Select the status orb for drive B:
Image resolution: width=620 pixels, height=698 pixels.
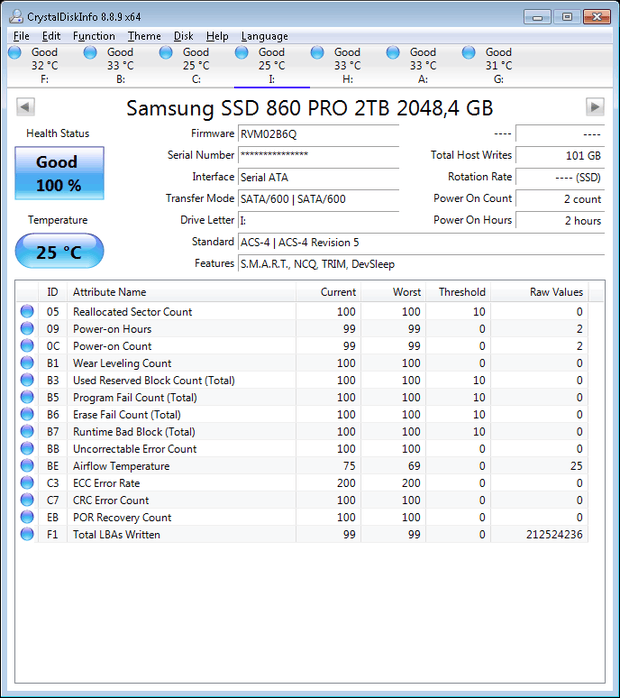coord(90,53)
